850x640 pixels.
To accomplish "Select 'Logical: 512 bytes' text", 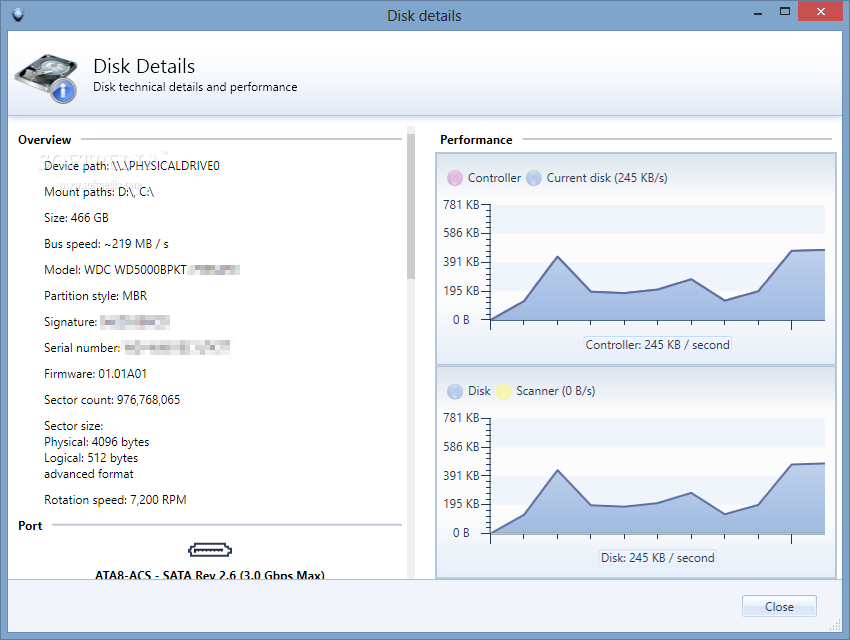I will [91, 458].
